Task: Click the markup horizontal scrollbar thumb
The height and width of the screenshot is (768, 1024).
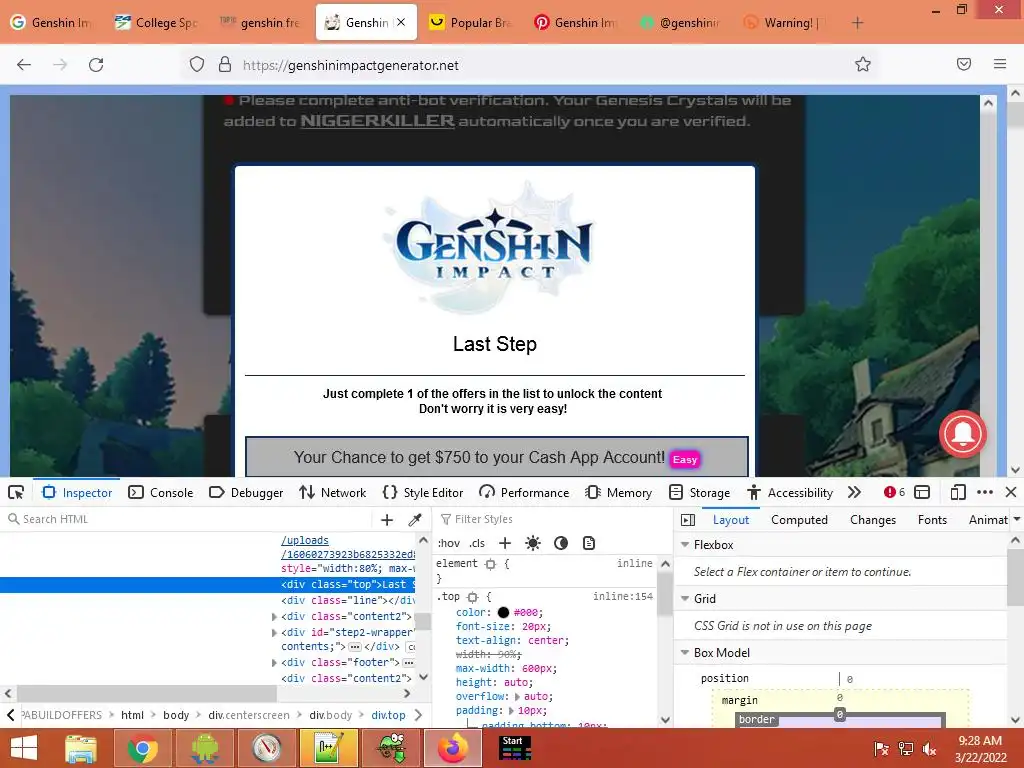Action: (147, 693)
